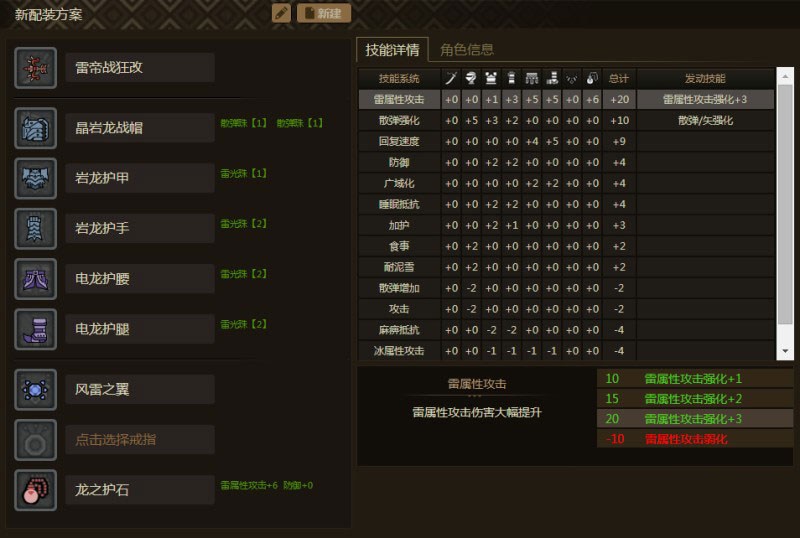
Task: Click the gauntlet icon beside 岩龙护手
Action: (35, 229)
